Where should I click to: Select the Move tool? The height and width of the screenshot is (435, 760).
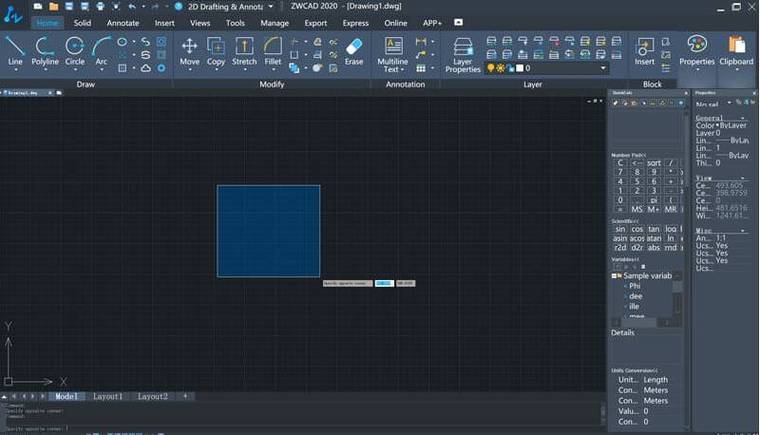tap(189, 51)
